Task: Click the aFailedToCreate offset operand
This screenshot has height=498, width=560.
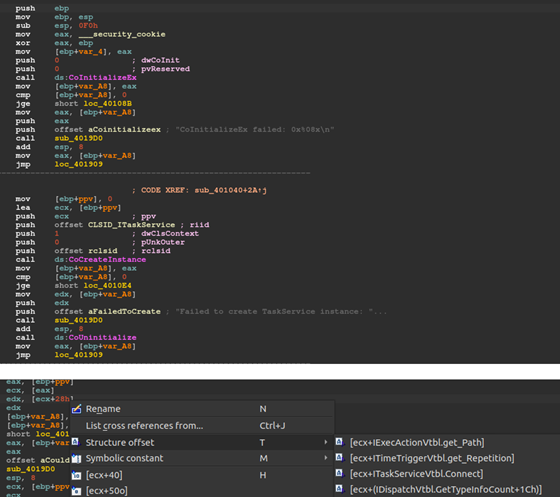Action: coord(124,312)
